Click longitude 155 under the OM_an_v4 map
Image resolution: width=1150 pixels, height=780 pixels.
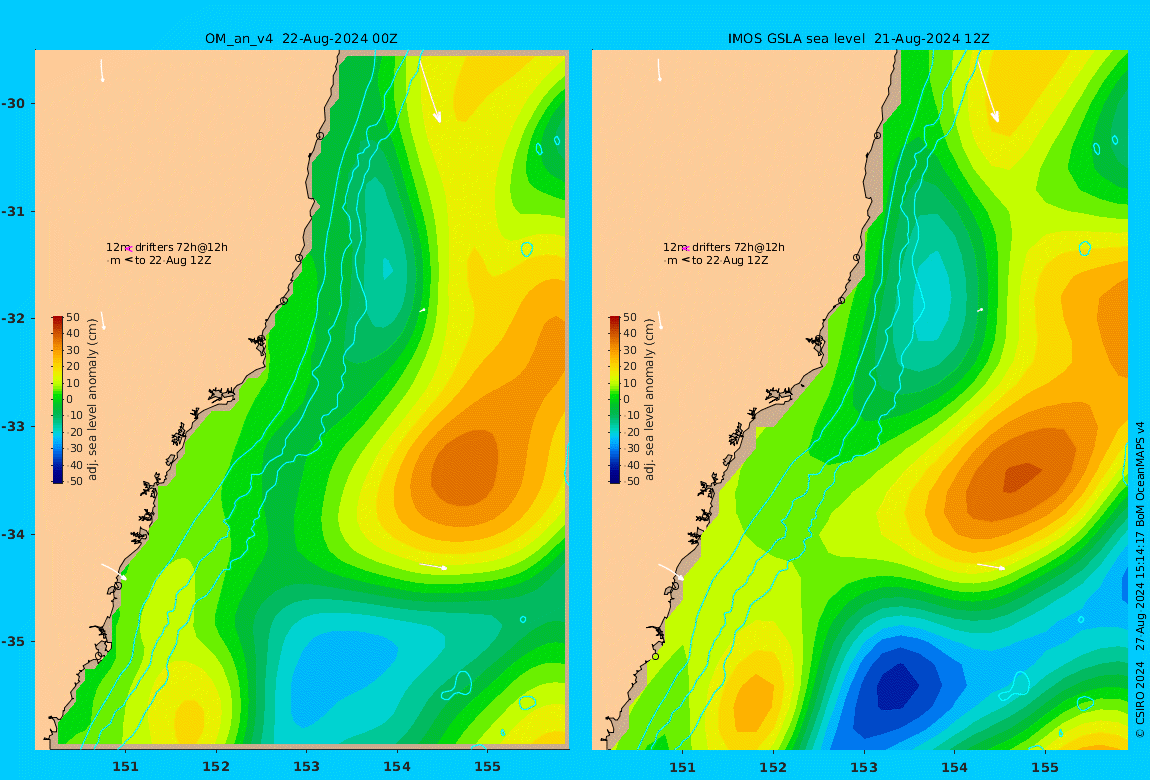tap(488, 767)
